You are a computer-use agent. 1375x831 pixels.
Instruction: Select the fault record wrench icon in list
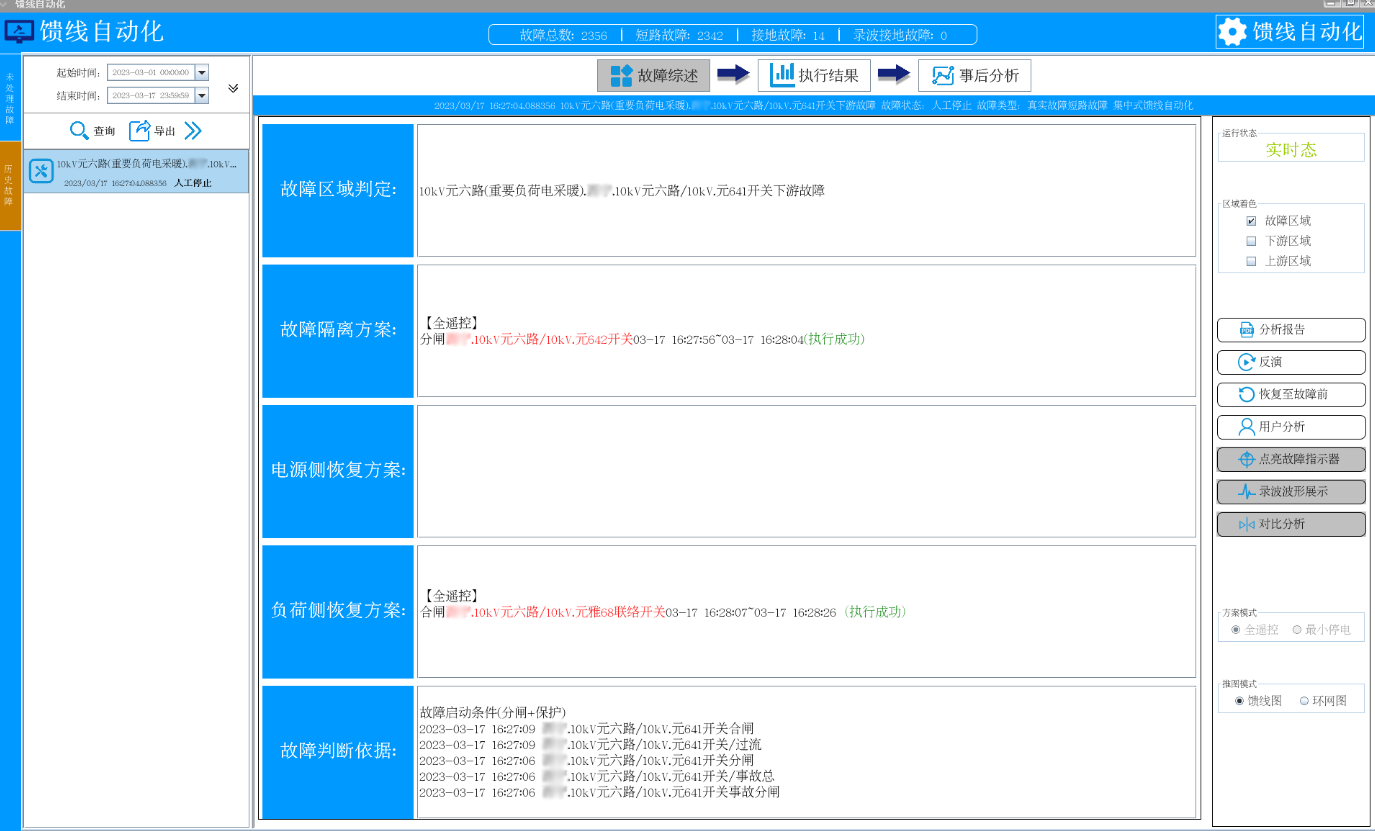(41, 171)
